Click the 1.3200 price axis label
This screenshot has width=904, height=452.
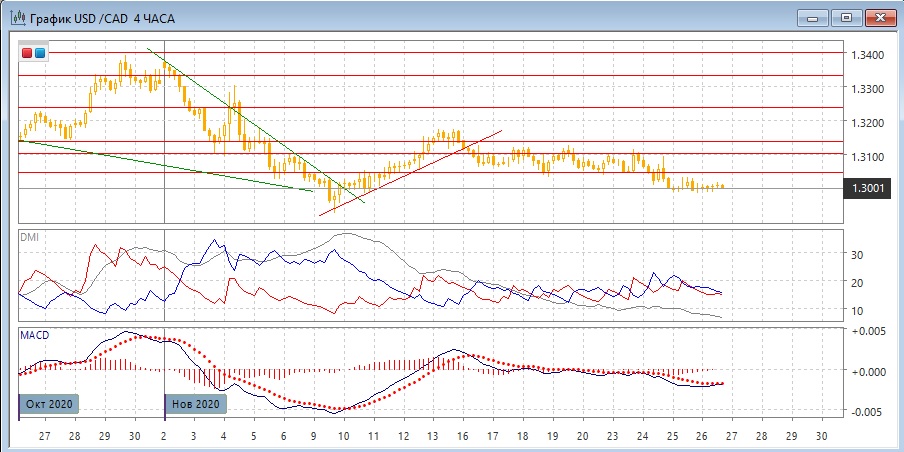point(866,123)
